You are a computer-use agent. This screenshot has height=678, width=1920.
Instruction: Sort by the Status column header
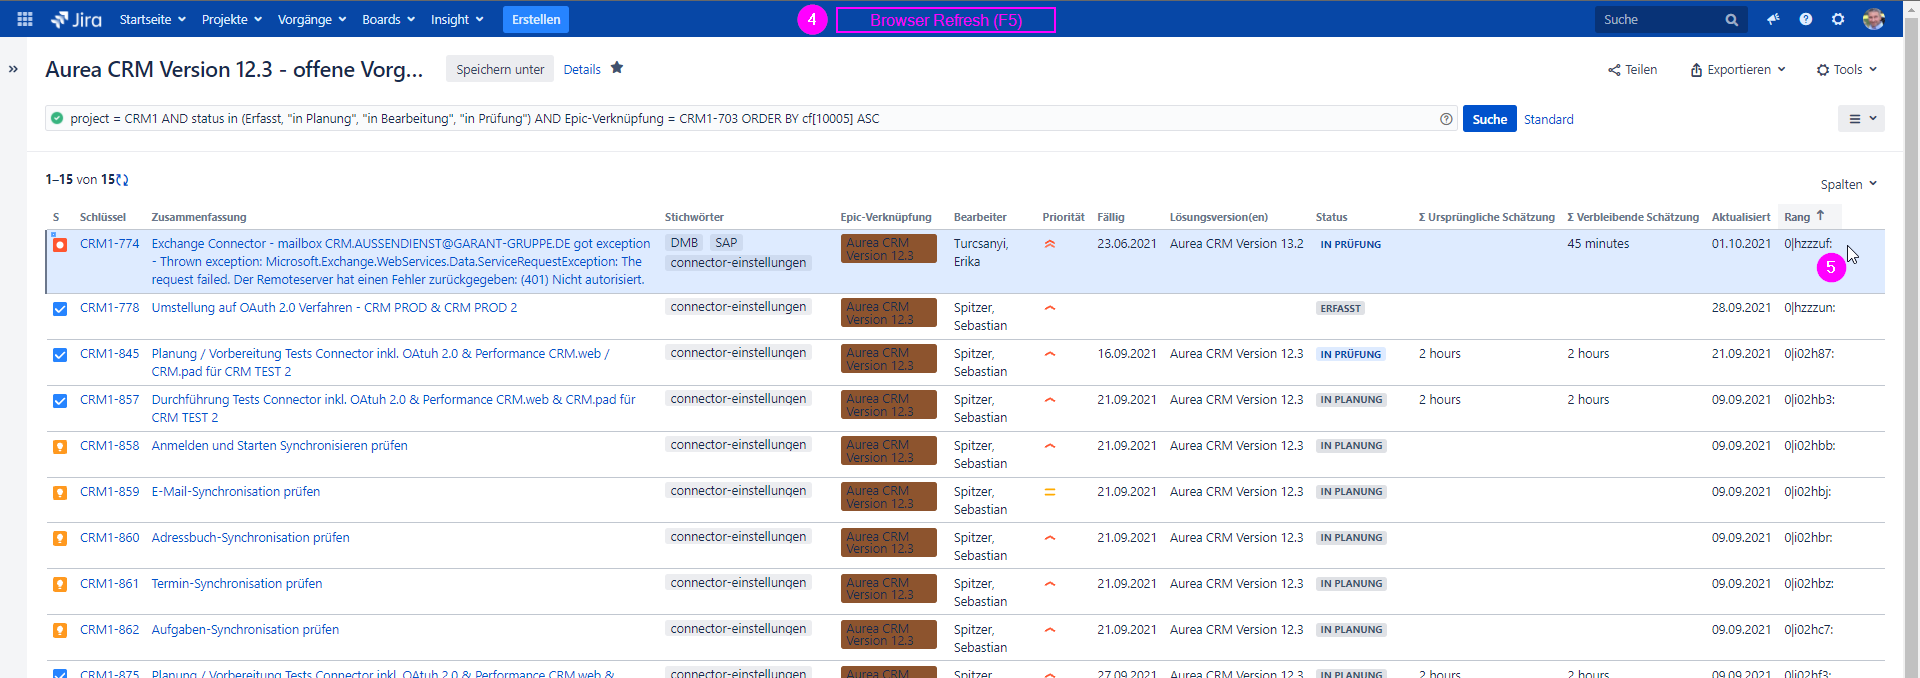pyautogui.click(x=1332, y=217)
